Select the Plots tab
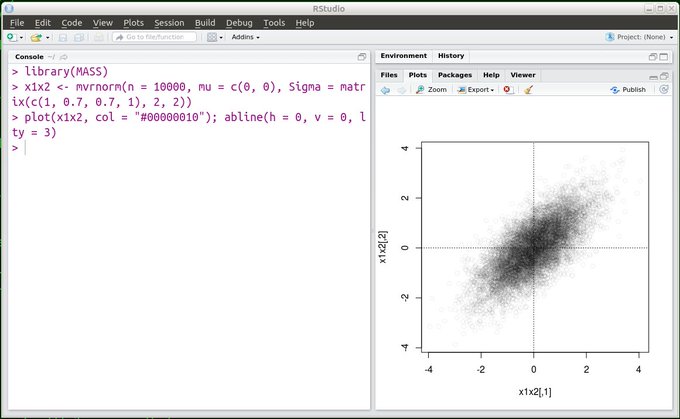Image resolution: width=680 pixels, height=419 pixels. click(x=418, y=75)
